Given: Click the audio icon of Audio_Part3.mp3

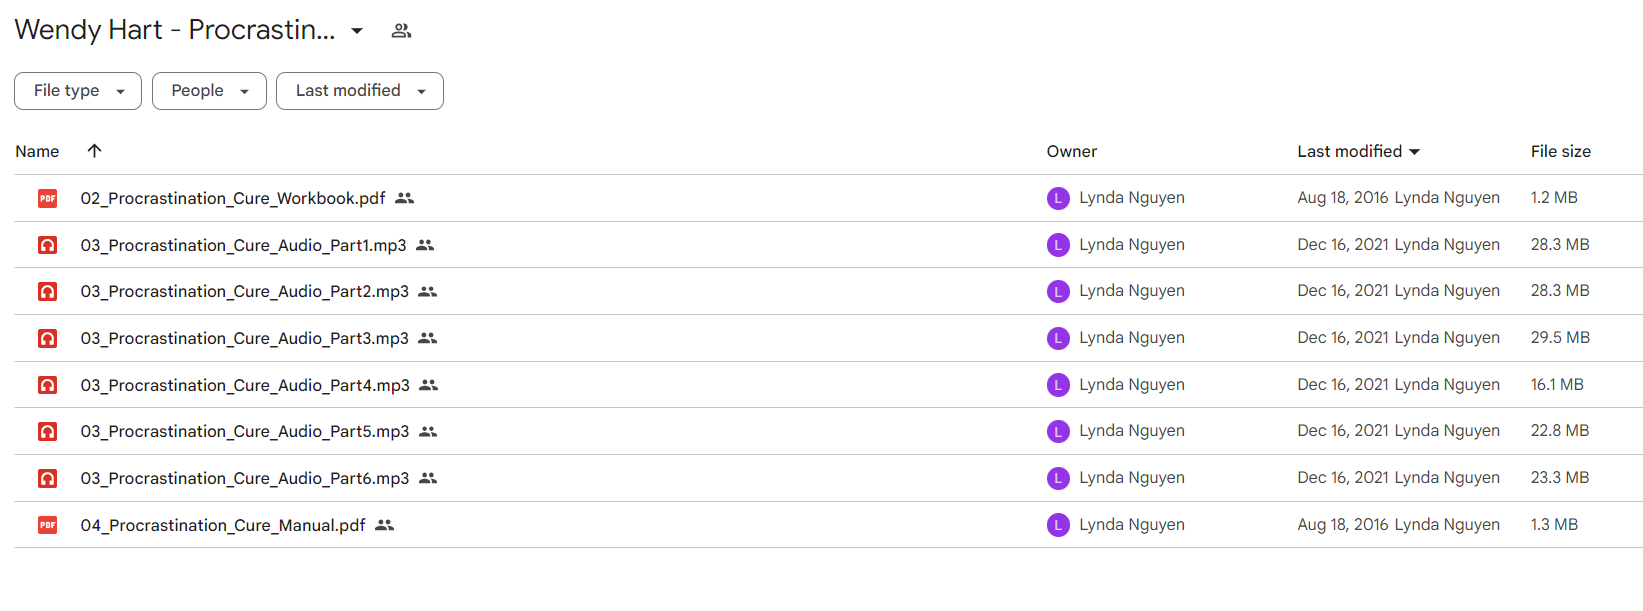Looking at the screenshot, I should pyautogui.click(x=47, y=338).
